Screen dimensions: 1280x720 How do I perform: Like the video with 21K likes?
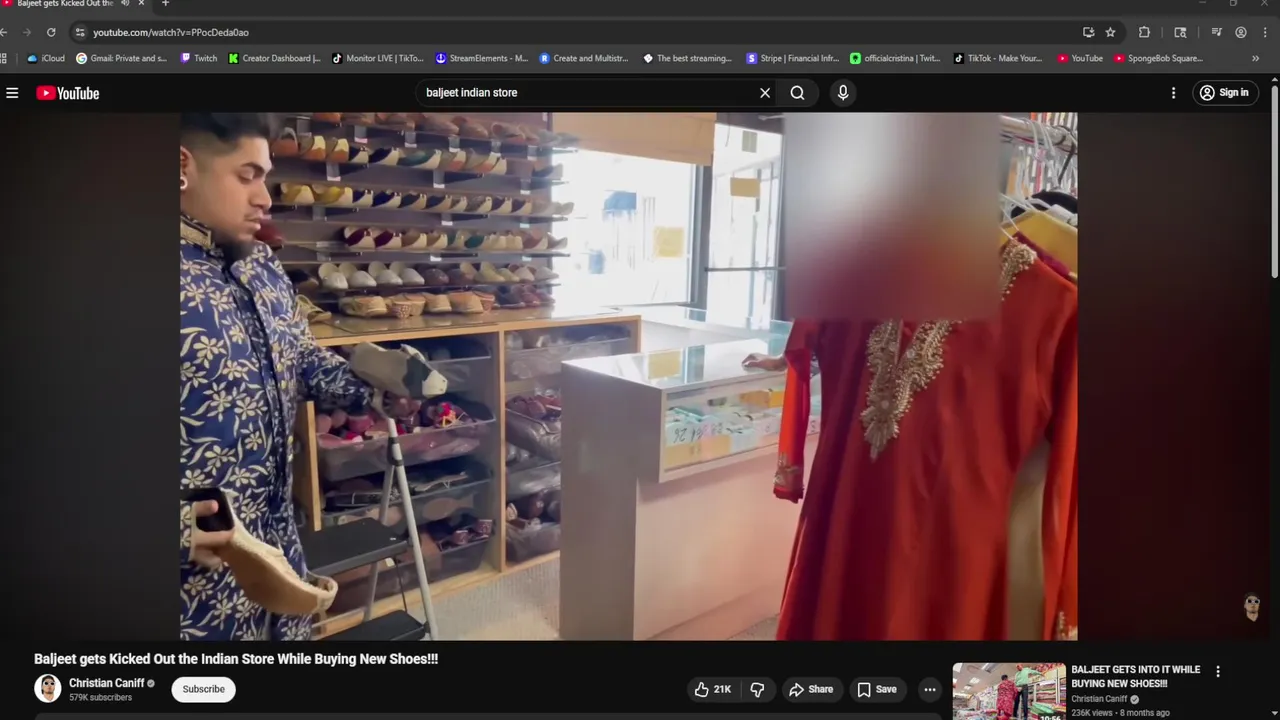pos(713,689)
